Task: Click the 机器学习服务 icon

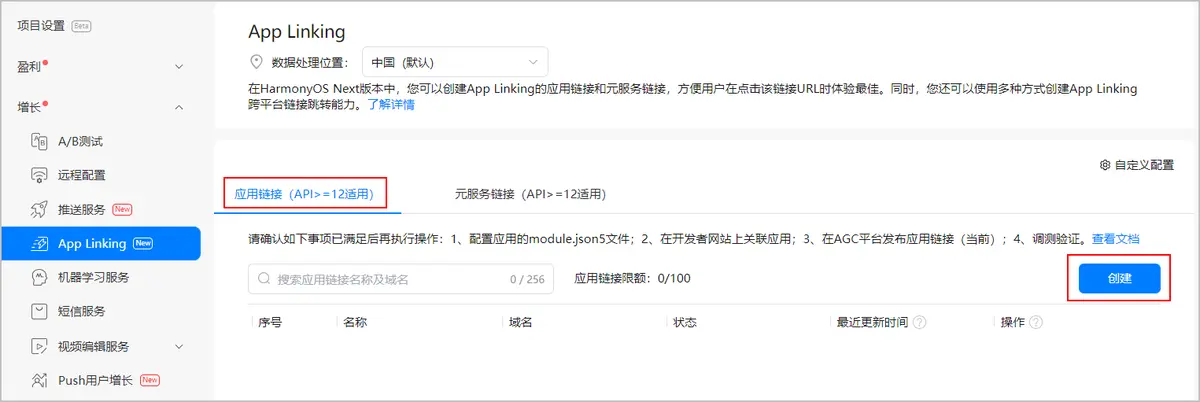Action: pyautogui.click(x=40, y=277)
